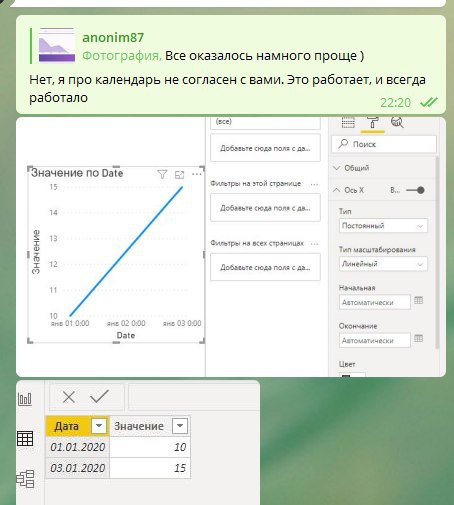Open options for Фильтры на этой странице
The height and width of the screenshot is (505, 454).
314,184
